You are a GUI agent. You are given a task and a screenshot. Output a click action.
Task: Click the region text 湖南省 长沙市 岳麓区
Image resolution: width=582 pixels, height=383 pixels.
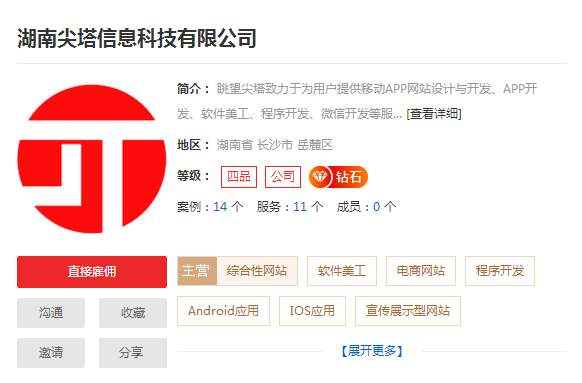(275, 145)
